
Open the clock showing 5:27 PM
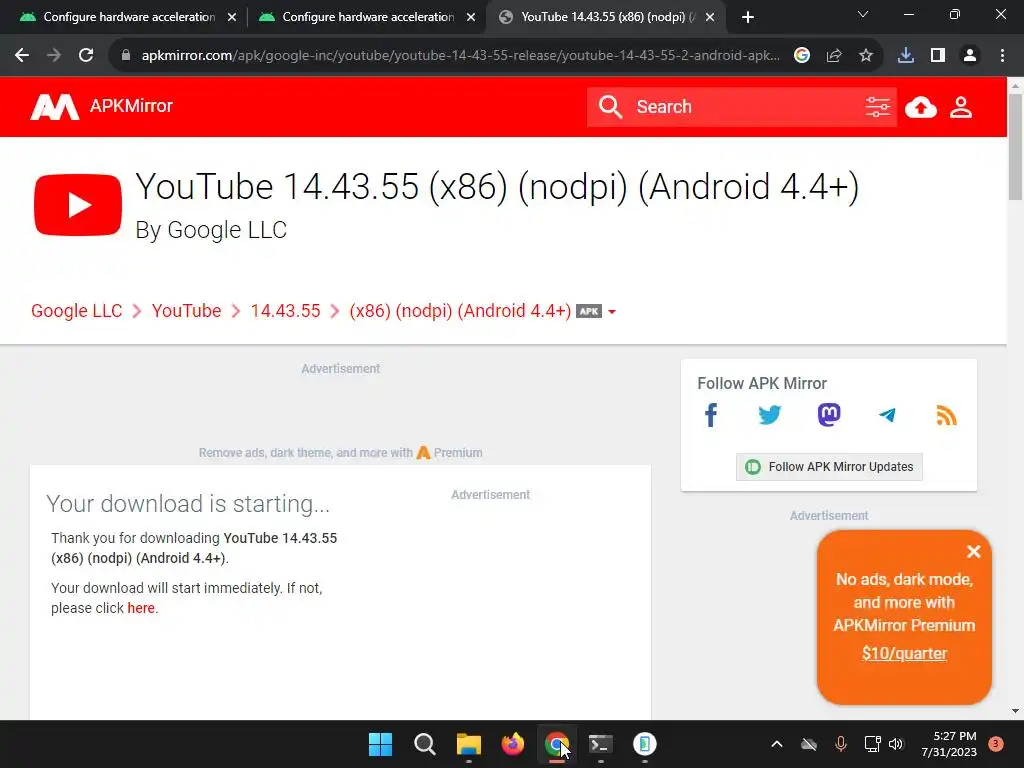pos(949,744)
